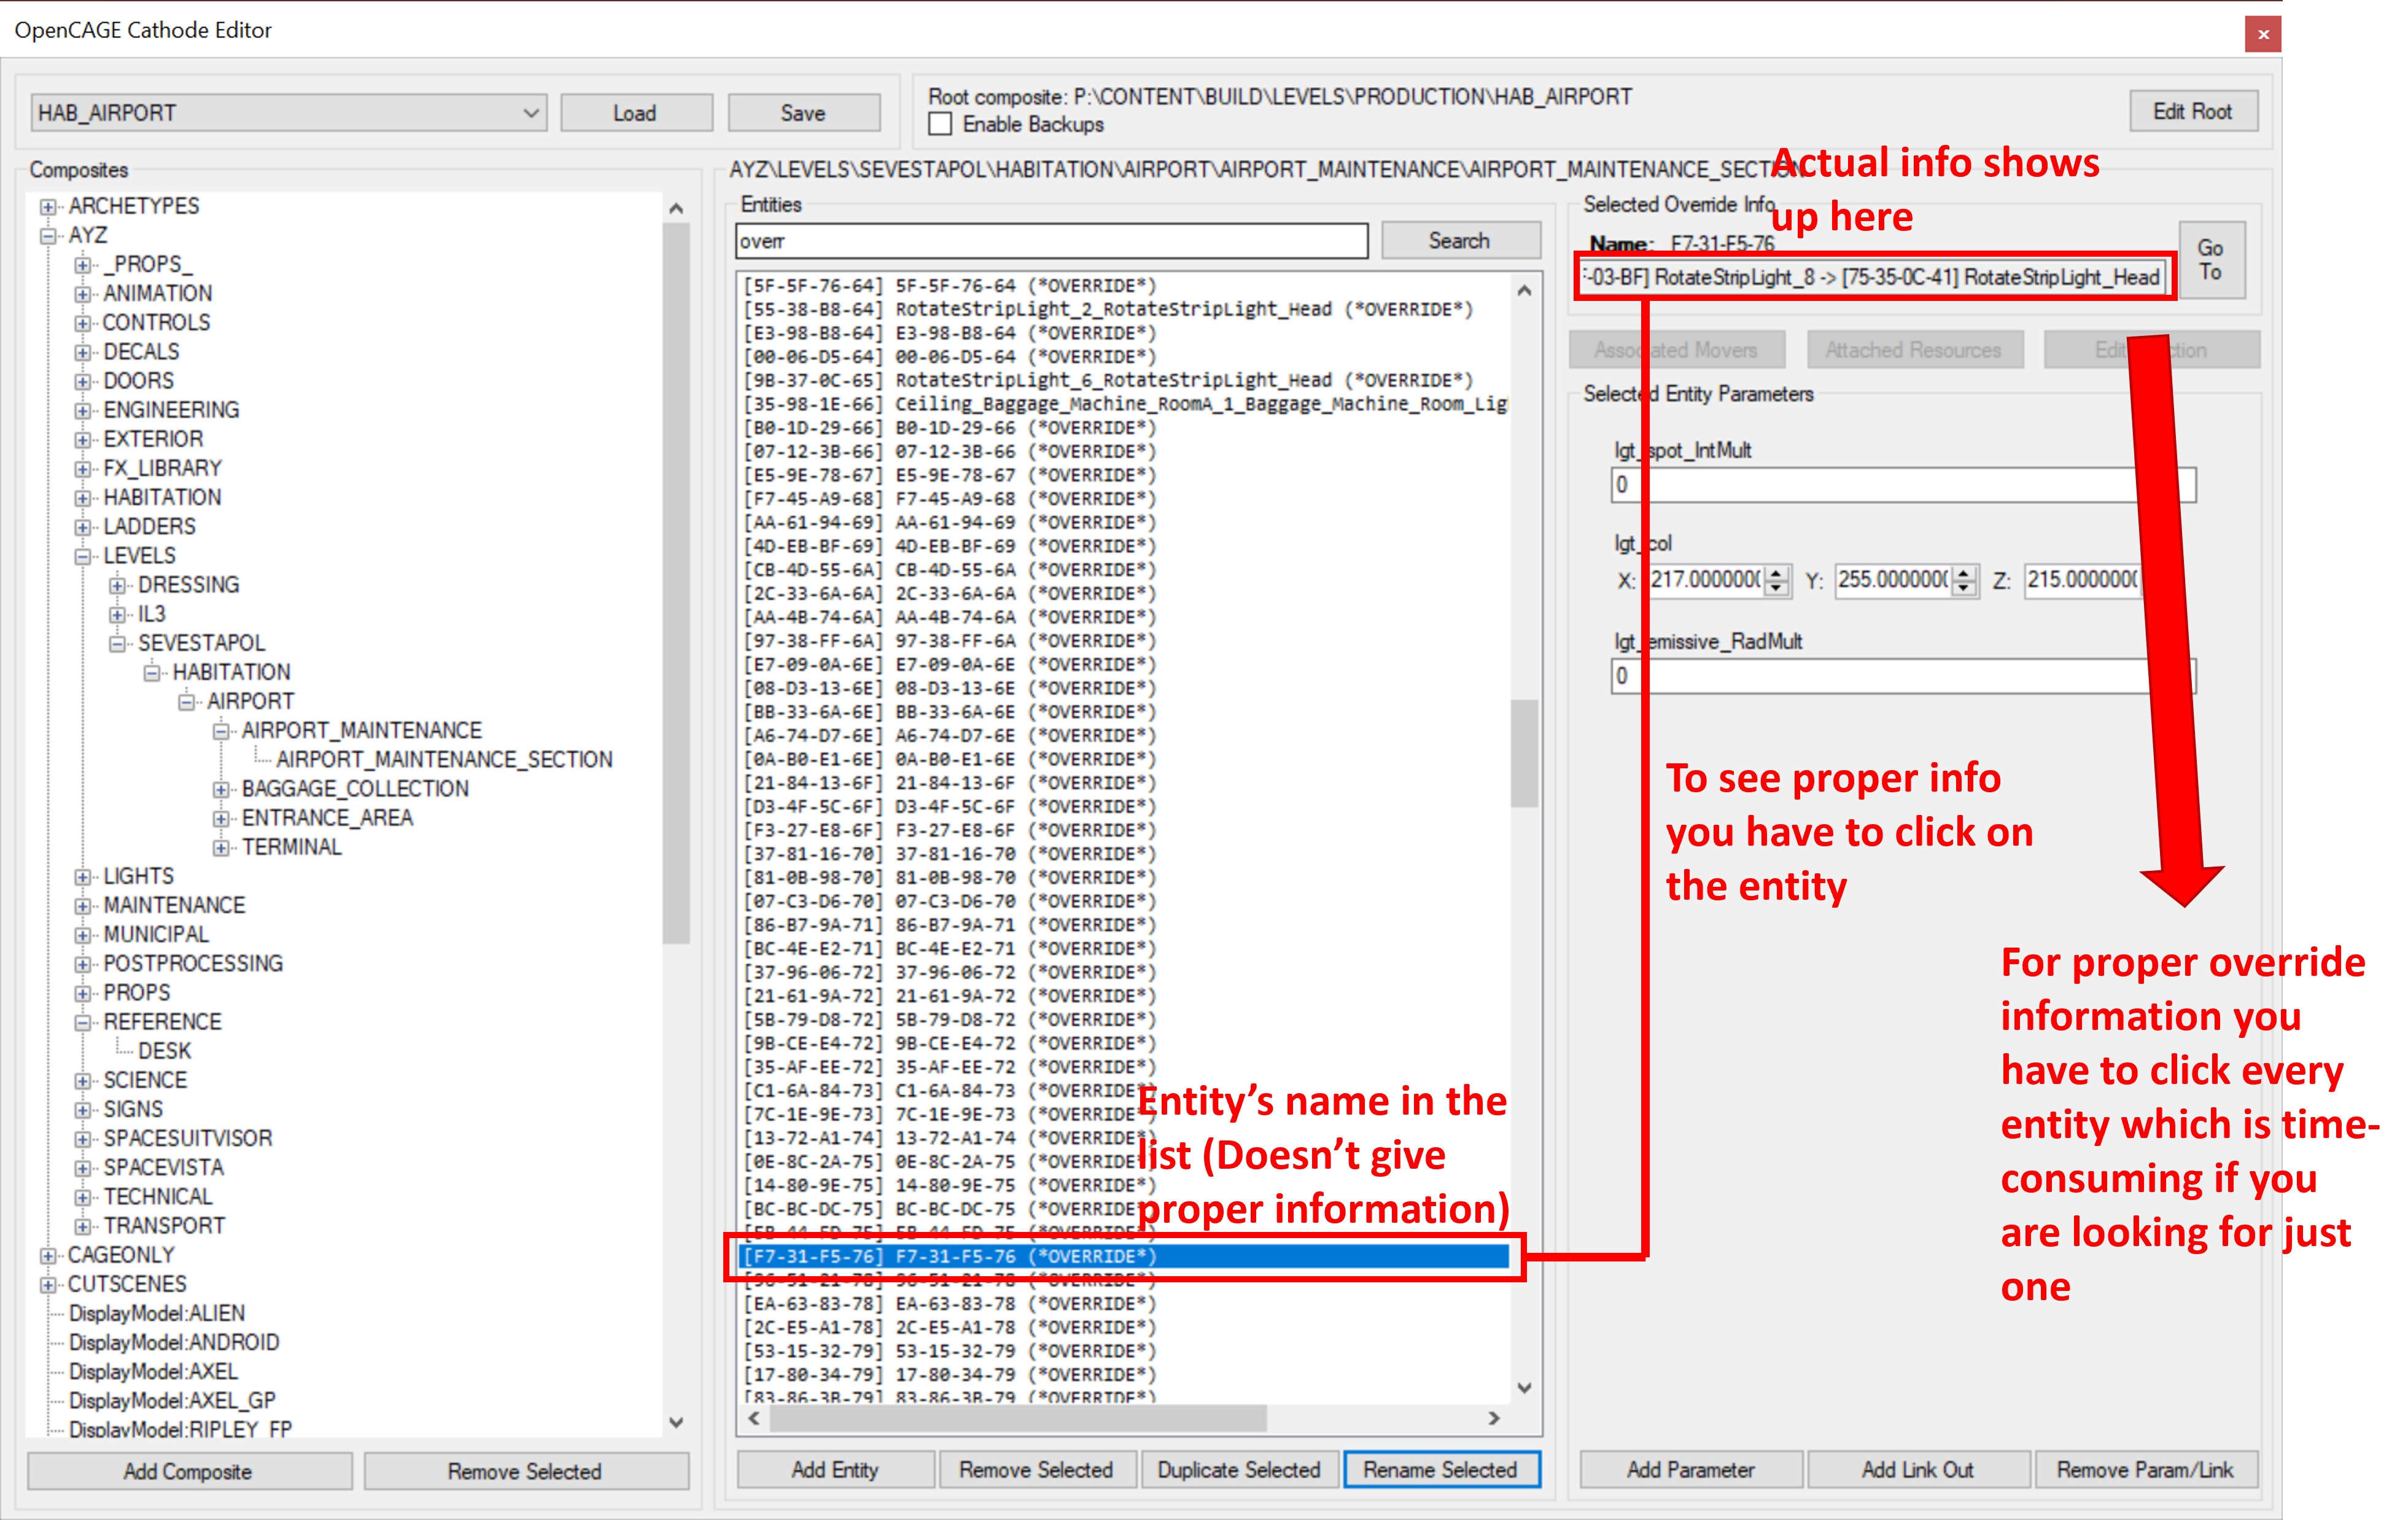Image resolution: width=2408 pixels, height=1520 pixels.
Task: Select DESK under REFERENCE
Action: (x=165, y=1050)
